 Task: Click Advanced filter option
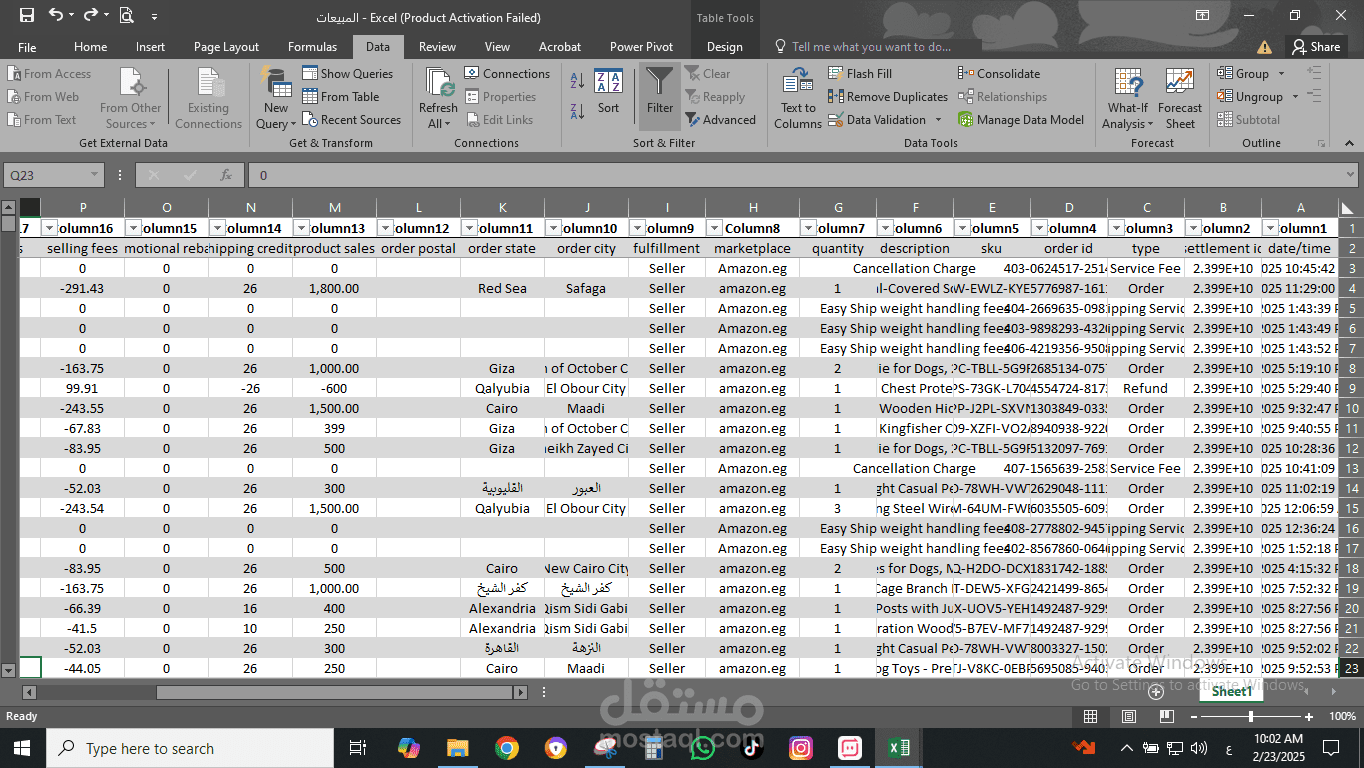pos(721,120)
